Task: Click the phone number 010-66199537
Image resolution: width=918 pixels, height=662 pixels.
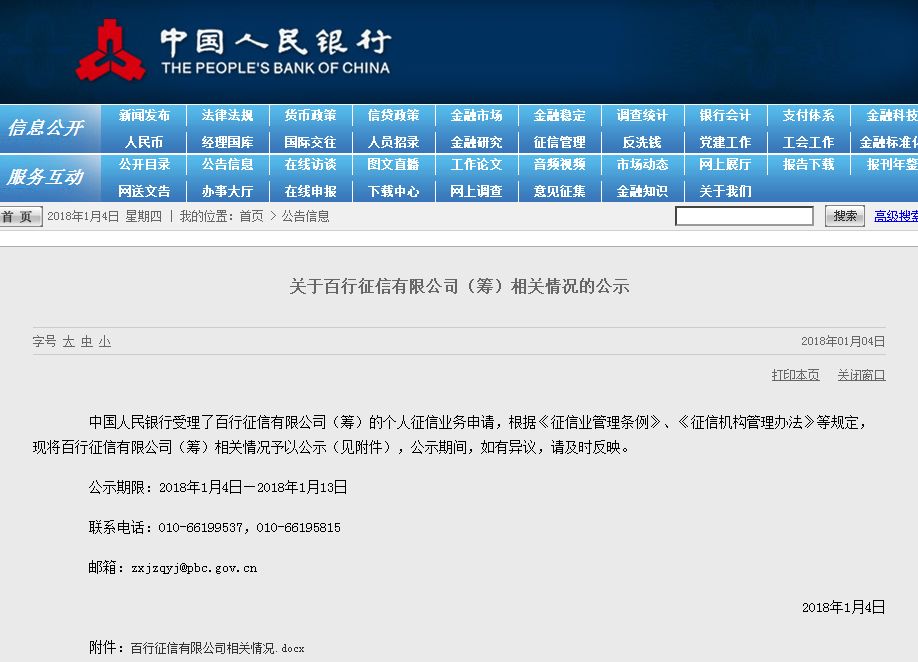Action: (200, 527)
